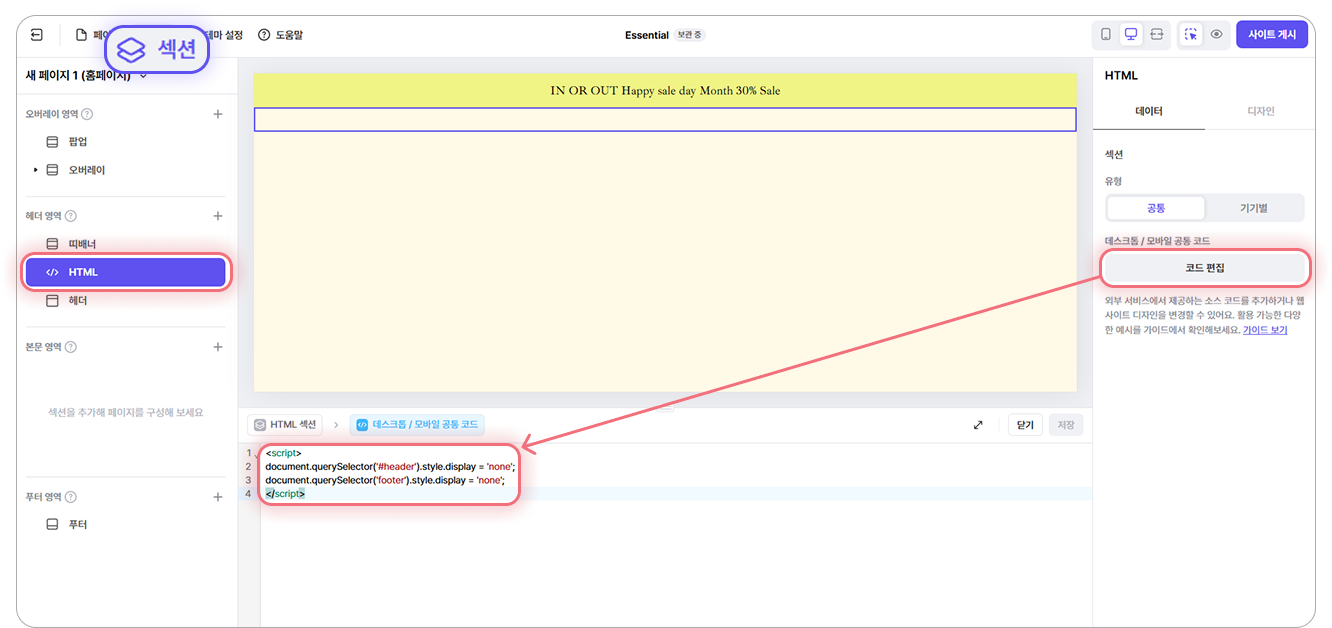Click the help icon next to 푸터 영역
This screenshot has width=1332, height=628.
pos(71,497)
